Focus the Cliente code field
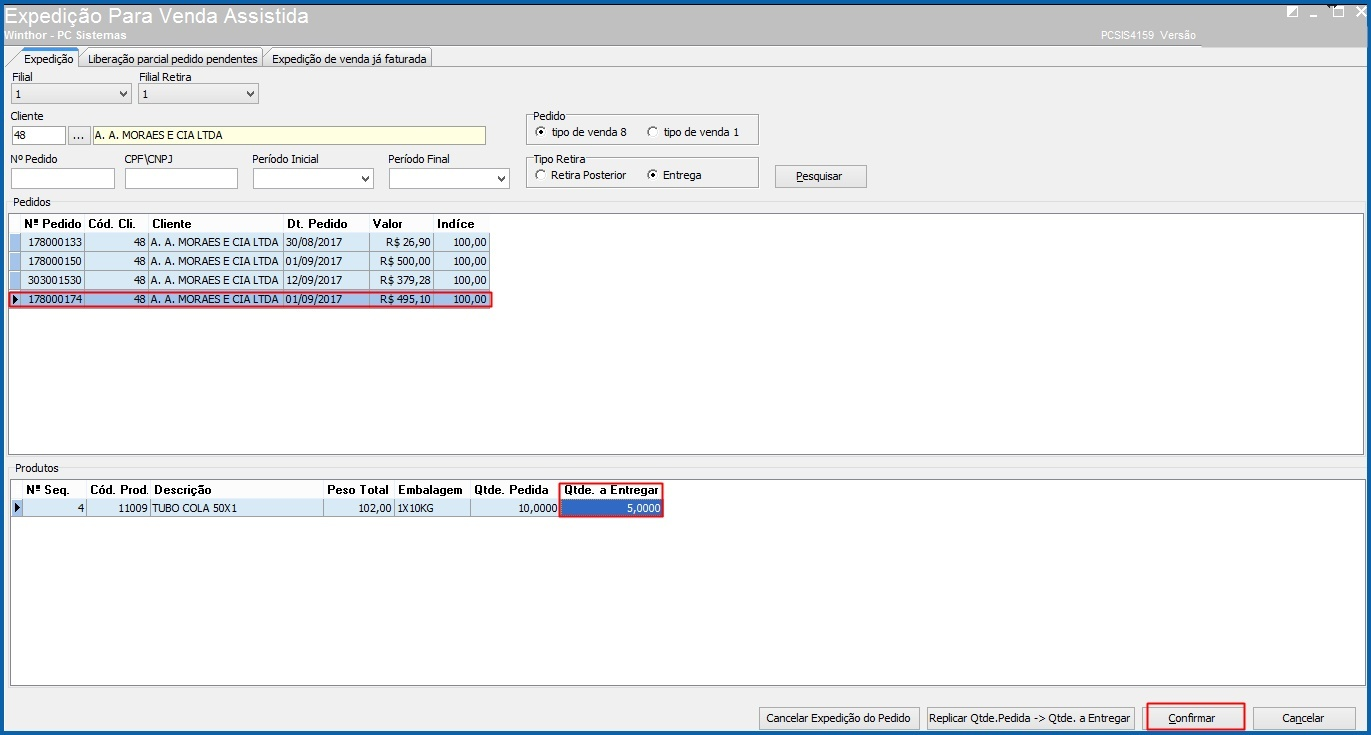The image size is (1371, 735). point(38,135)
